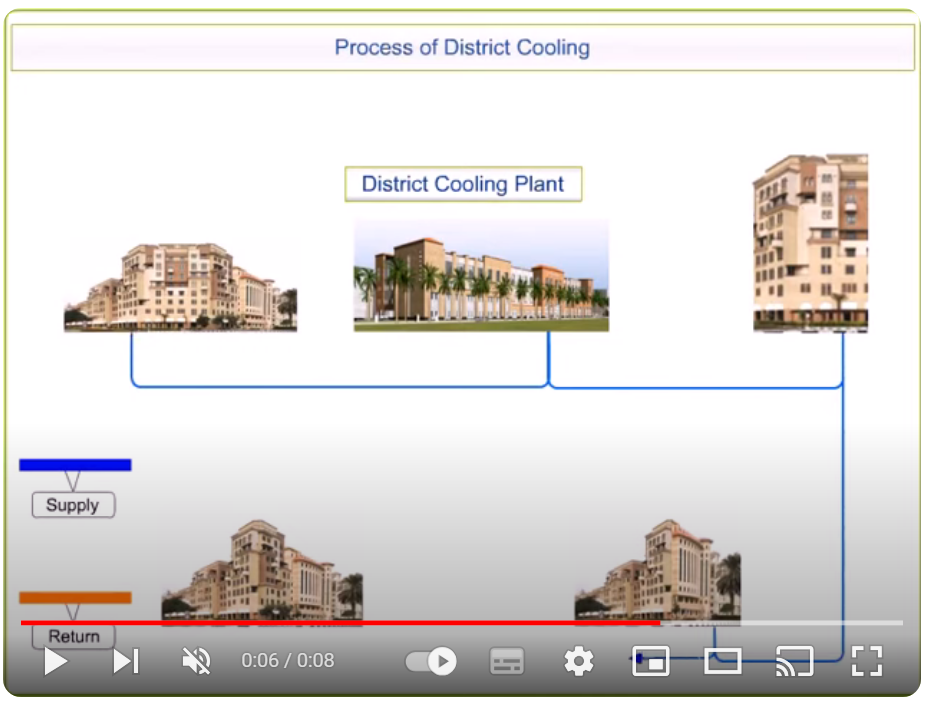Enter full screen mode
The height and width of the screenshot is (703, 937).
(x=866, y=662)
